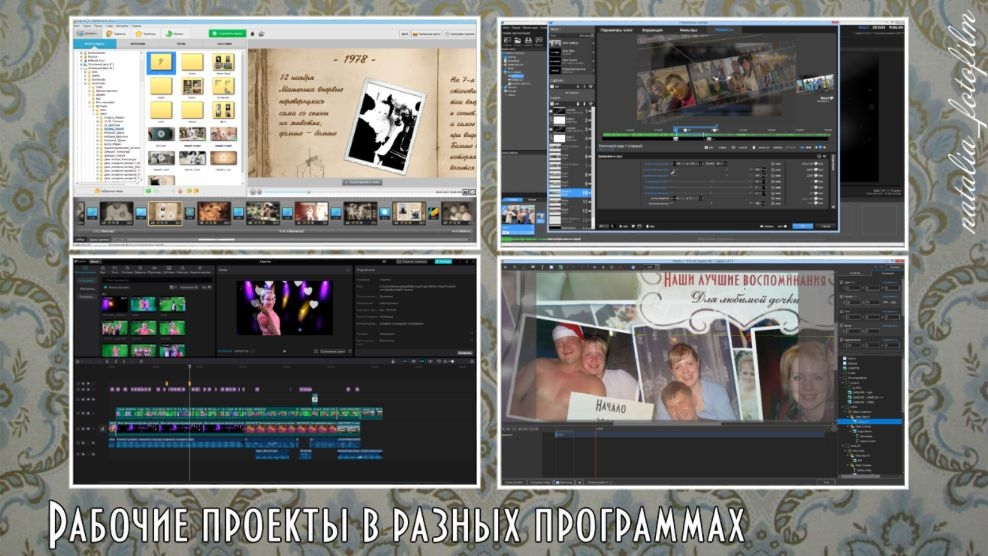
Task: Open PUBLISH workspace in filmstrip window
Action: [x=896, y=28]
